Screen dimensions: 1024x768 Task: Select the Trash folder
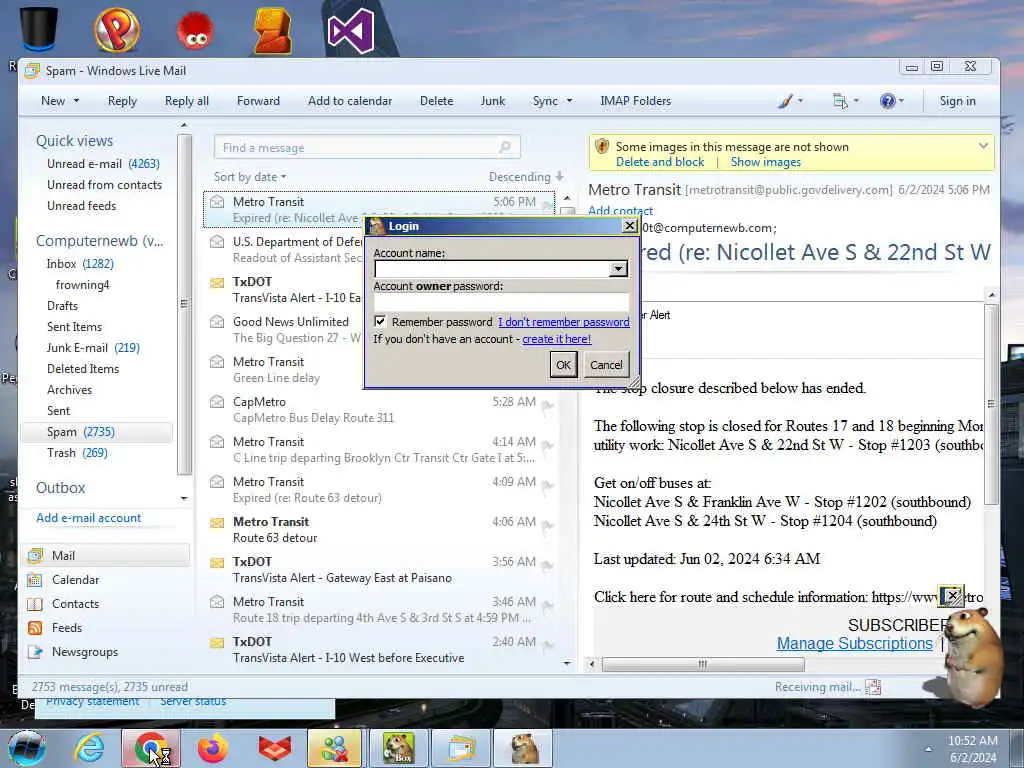pyautogui.click(x=77, y=453)
